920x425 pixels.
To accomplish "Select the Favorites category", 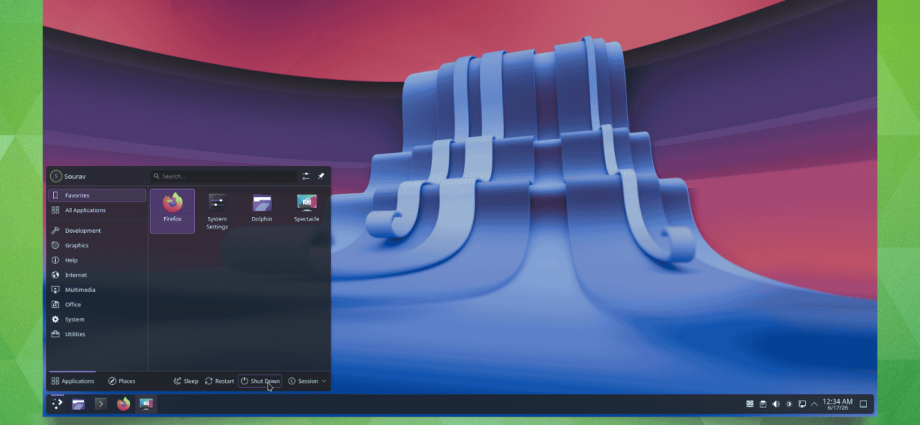I will (x=97, y=195).
